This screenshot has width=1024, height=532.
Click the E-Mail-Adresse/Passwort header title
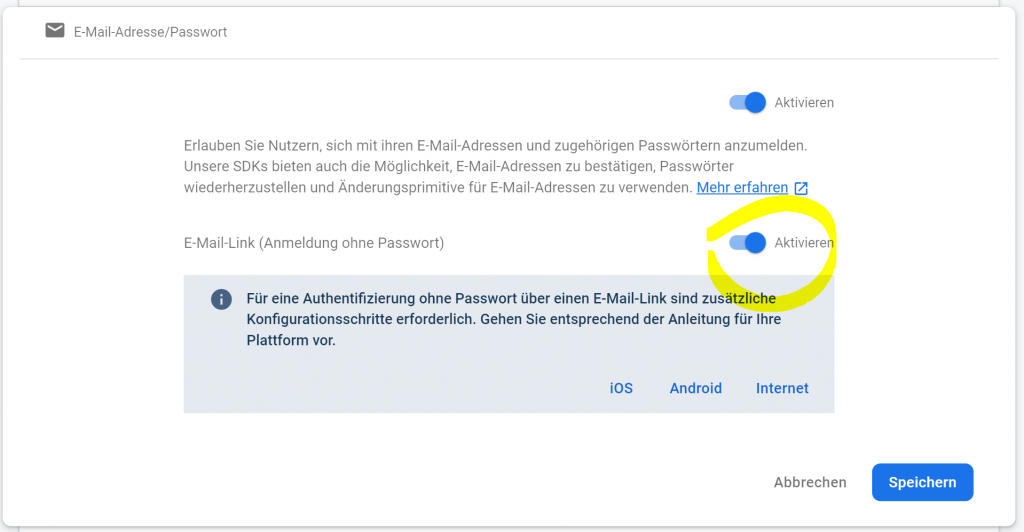point(150,32)
